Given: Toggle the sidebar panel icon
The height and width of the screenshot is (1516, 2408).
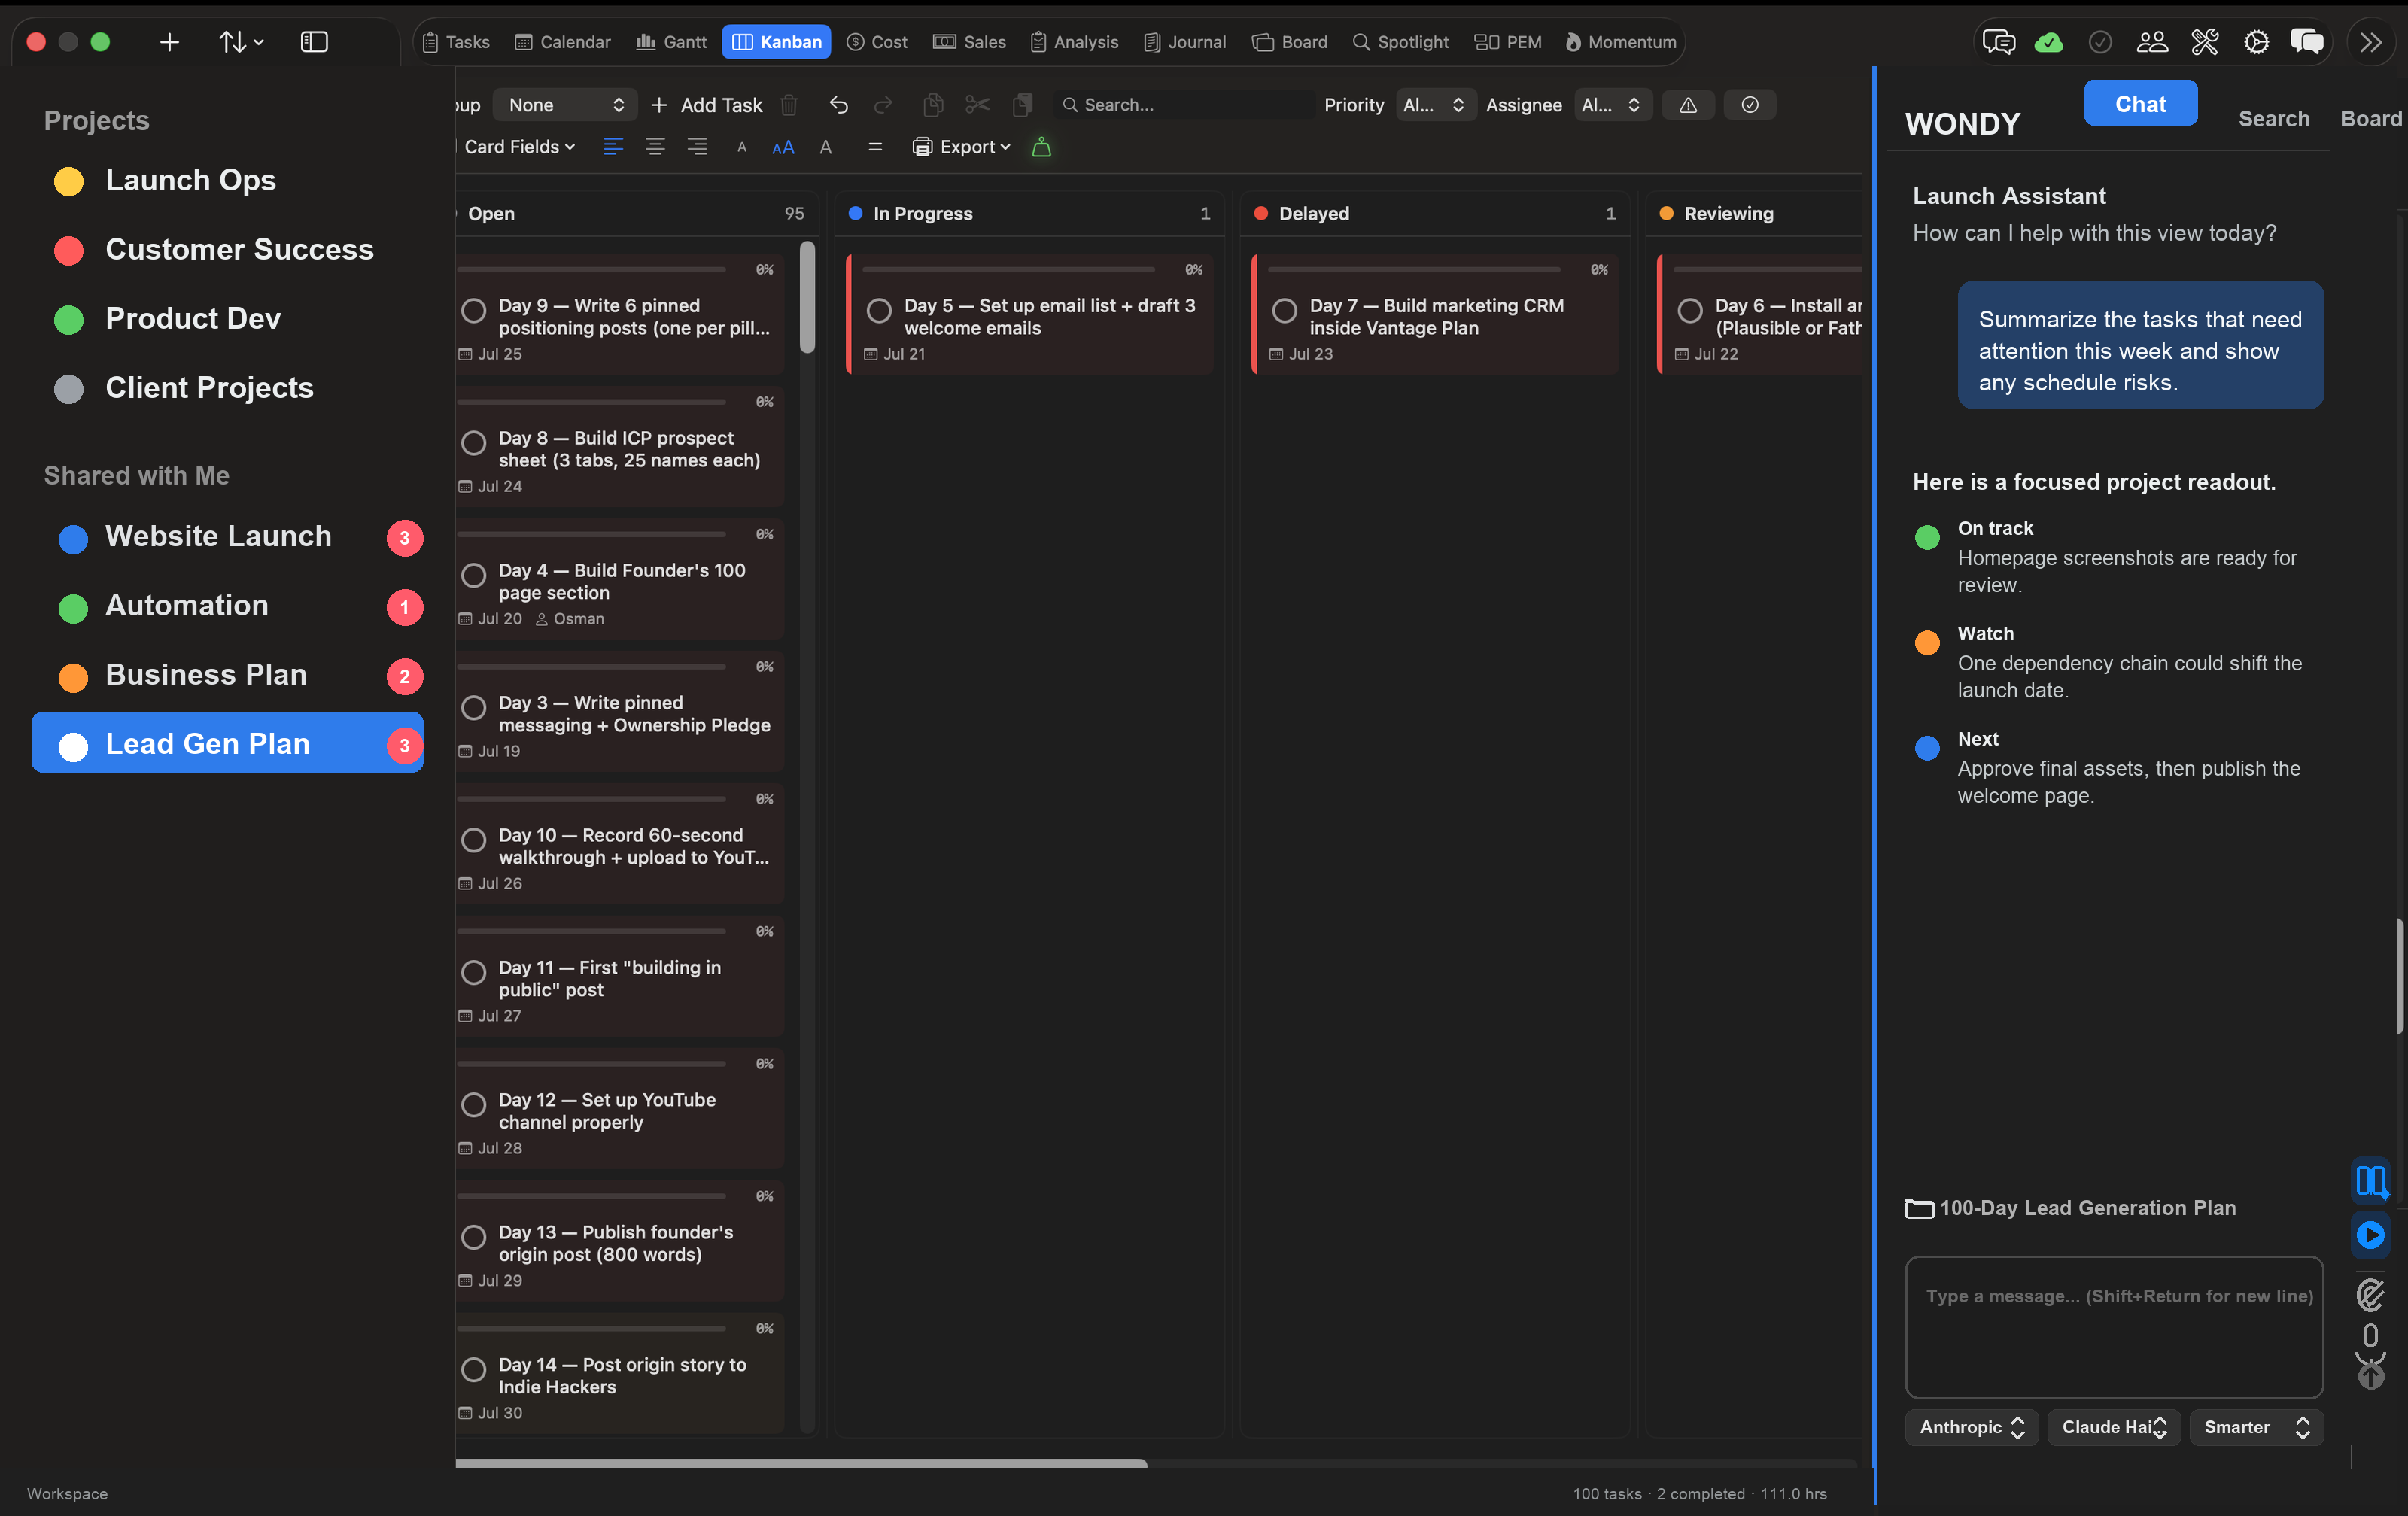Looking at the screenshot, I should pyautogui.click(x=314, y=42).
